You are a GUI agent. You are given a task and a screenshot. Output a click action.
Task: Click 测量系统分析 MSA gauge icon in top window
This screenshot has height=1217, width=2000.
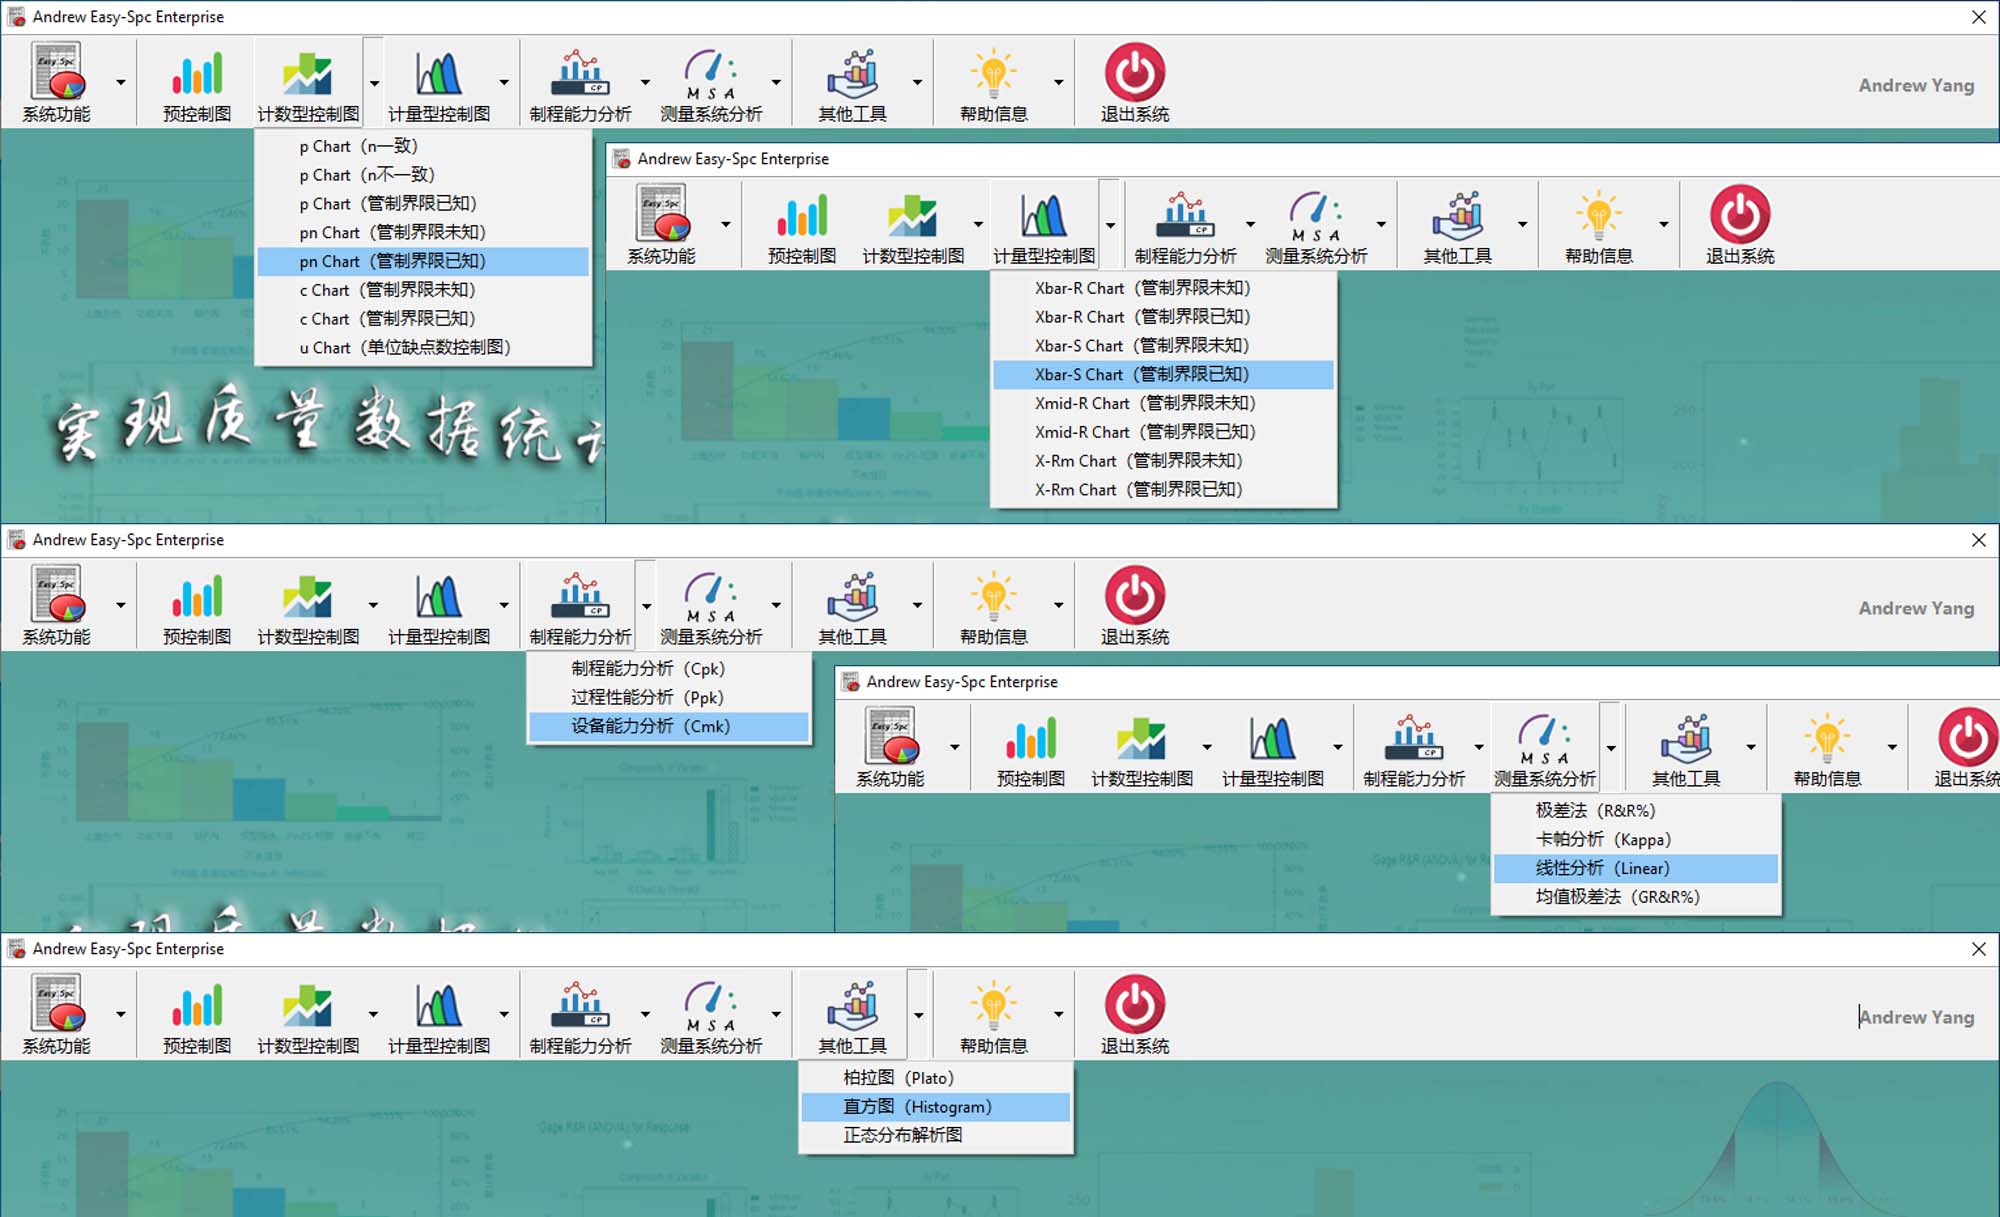point(710,73)
